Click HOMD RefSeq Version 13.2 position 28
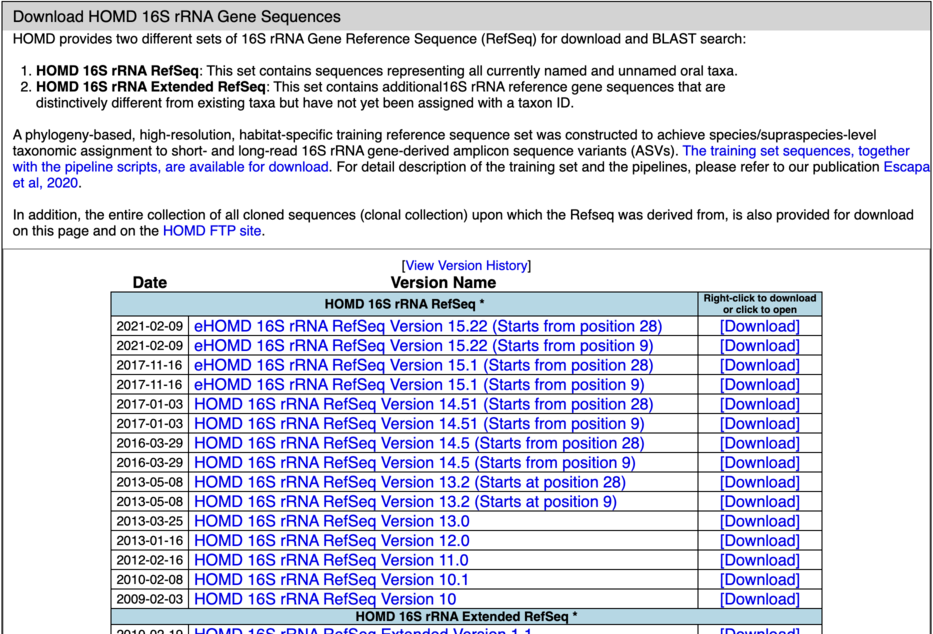The image size is (933, 634). pos(409,482)
